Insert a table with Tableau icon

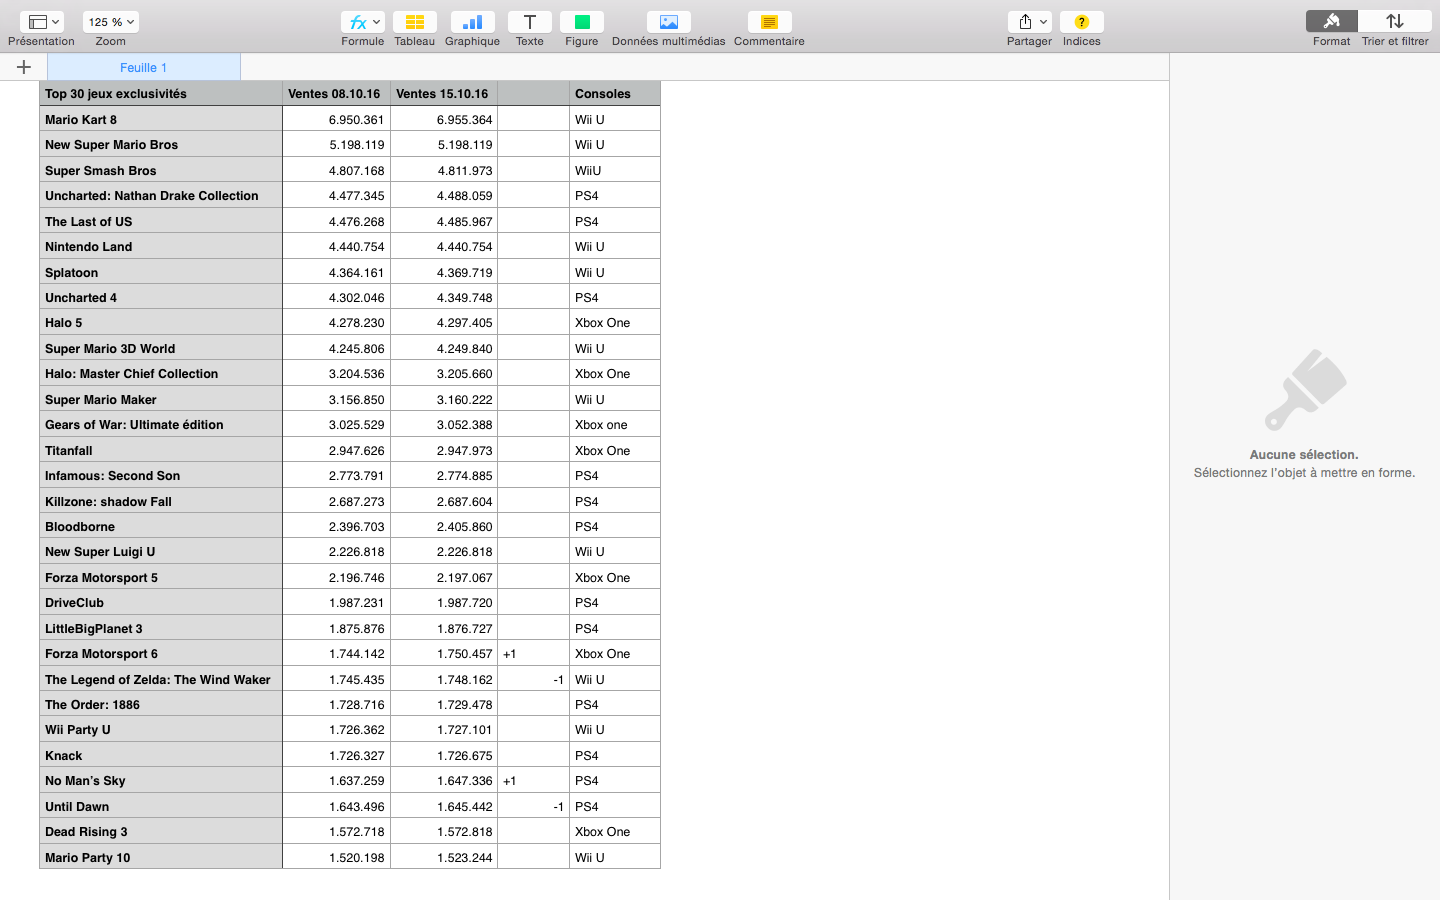pos(414,22)
